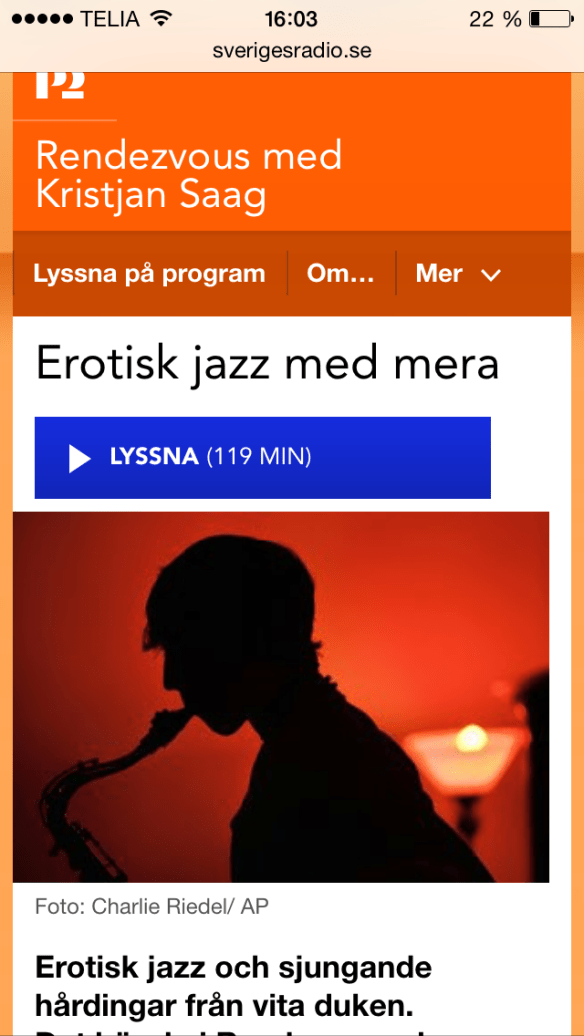The image size is (584, 1036).
Task: Tap the sverigesradio.se address bar
Action: tap(292, 51)
